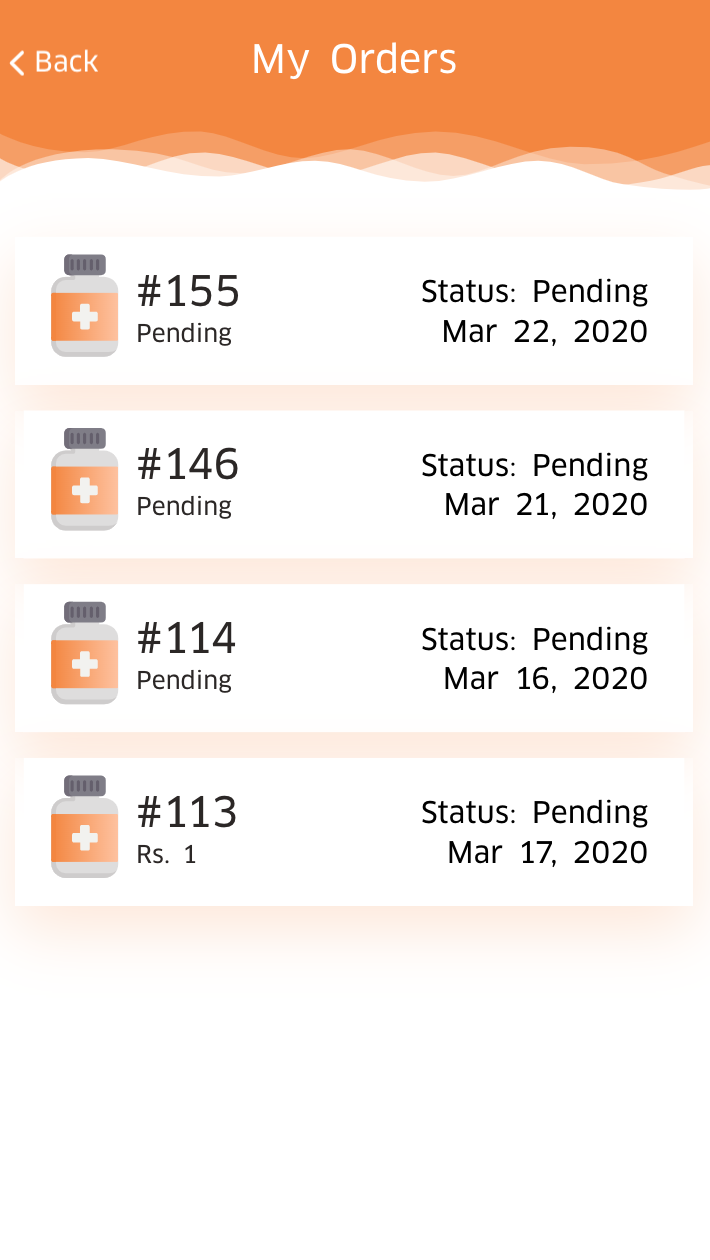The width and height of the screenshot is (710, 1260).
Task: Select the Mar 17, 2020 date
Action: coord(548,853)
